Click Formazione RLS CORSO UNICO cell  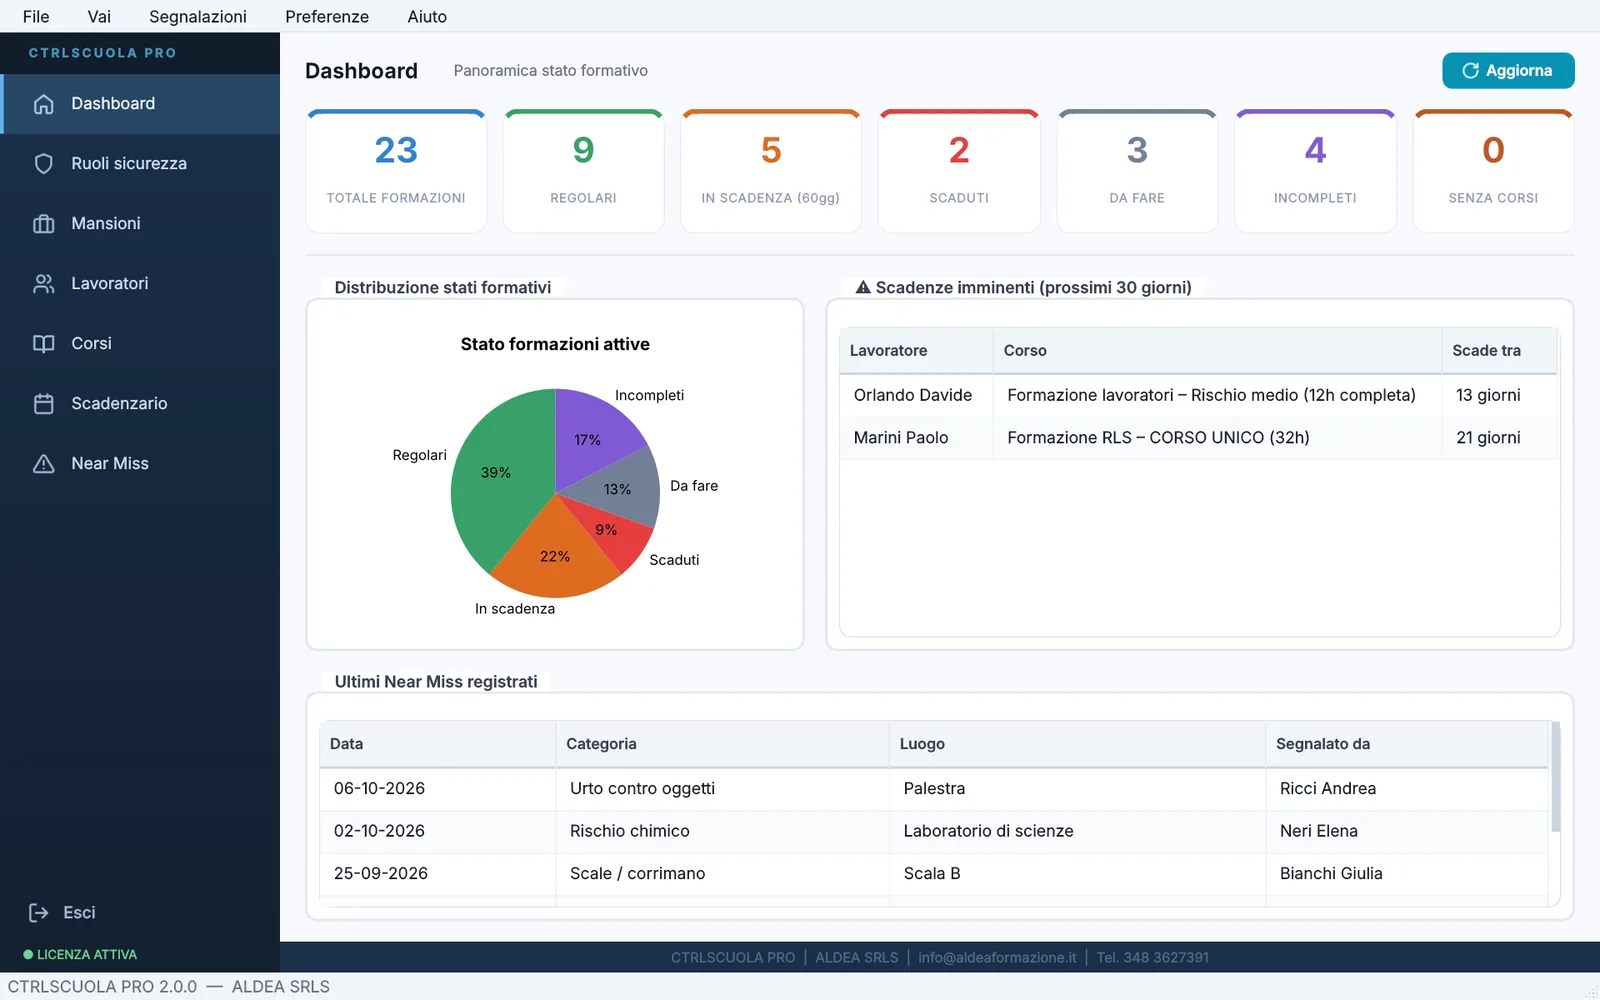pos(1217,437)
